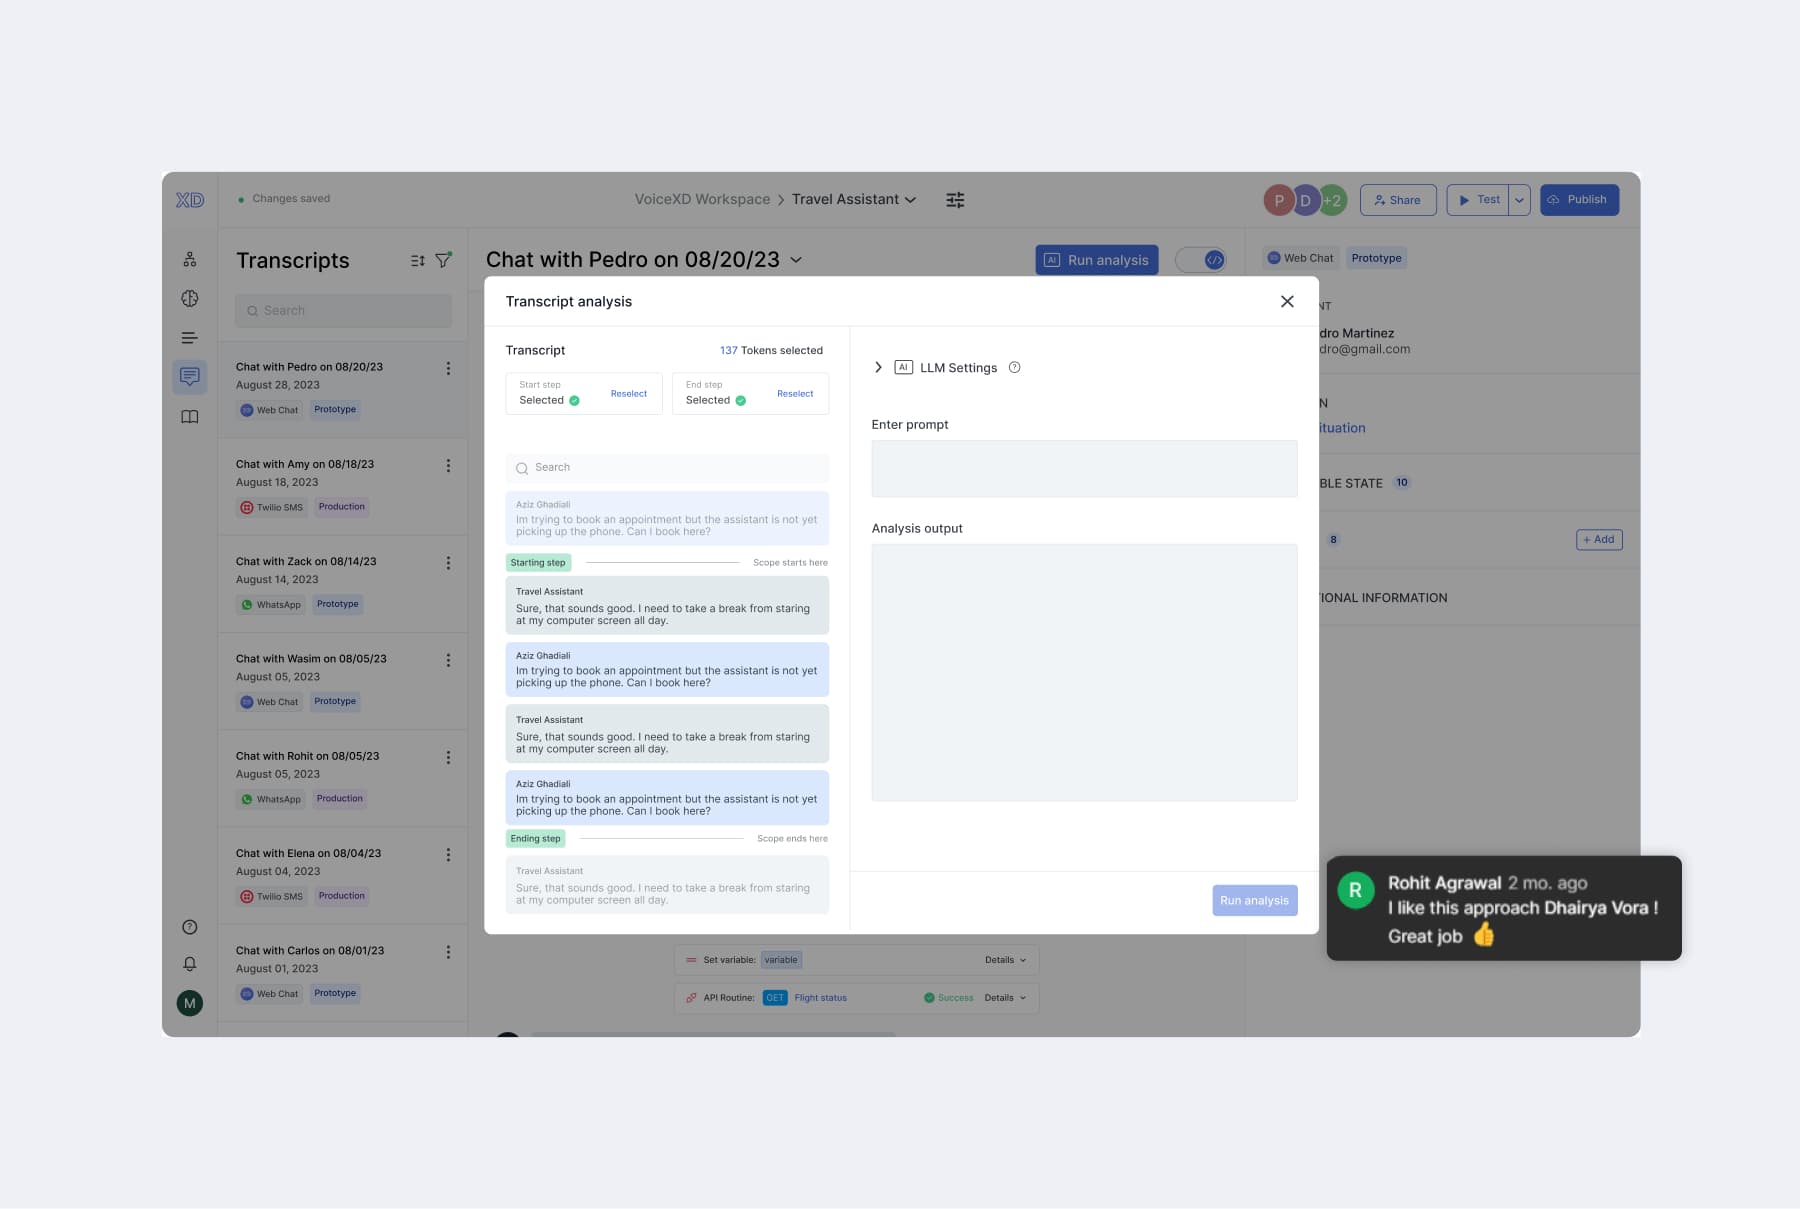Click the LLM Settings info icon
This screenshot has height=1209, width=1800.
[x=1014, y=368]
